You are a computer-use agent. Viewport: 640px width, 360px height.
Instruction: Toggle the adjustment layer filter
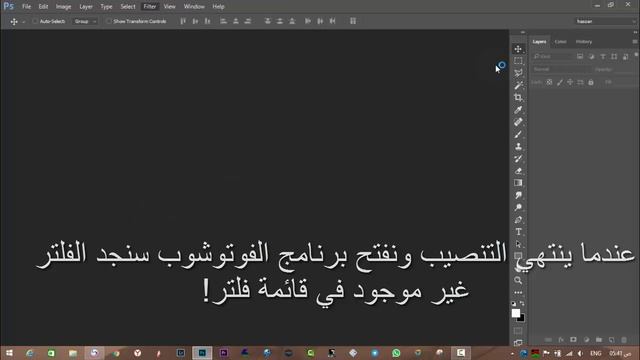tap(591, 57)
